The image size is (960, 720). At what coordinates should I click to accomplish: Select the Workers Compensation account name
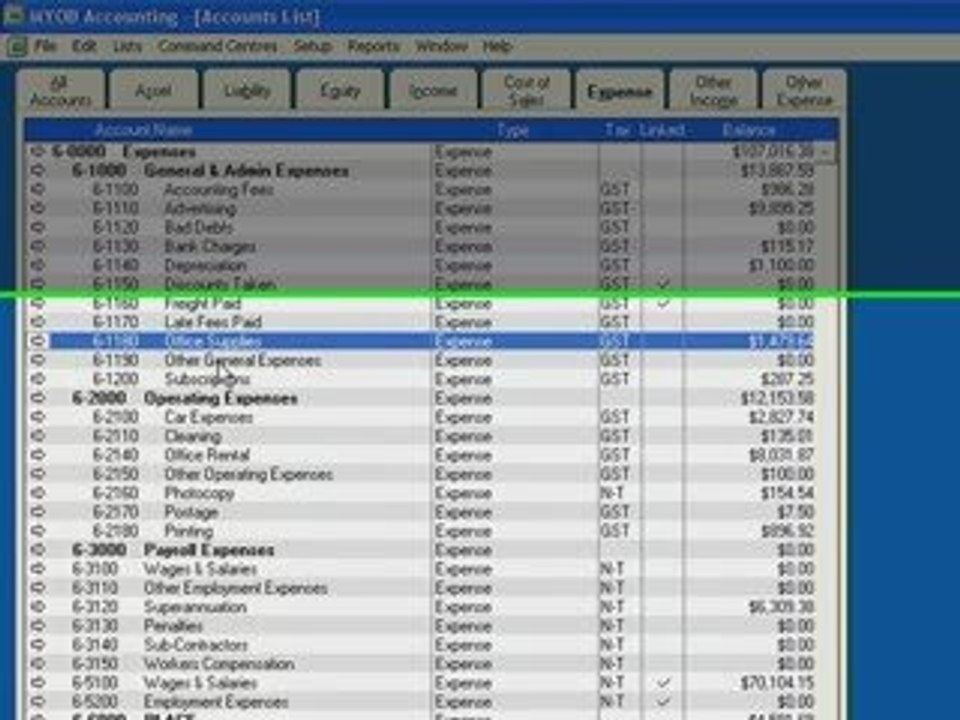pos(219,664)
